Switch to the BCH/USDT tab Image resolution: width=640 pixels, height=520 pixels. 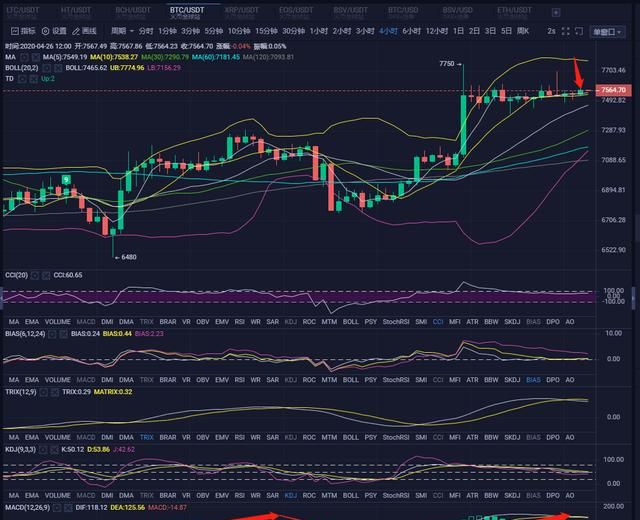point(133,12)
